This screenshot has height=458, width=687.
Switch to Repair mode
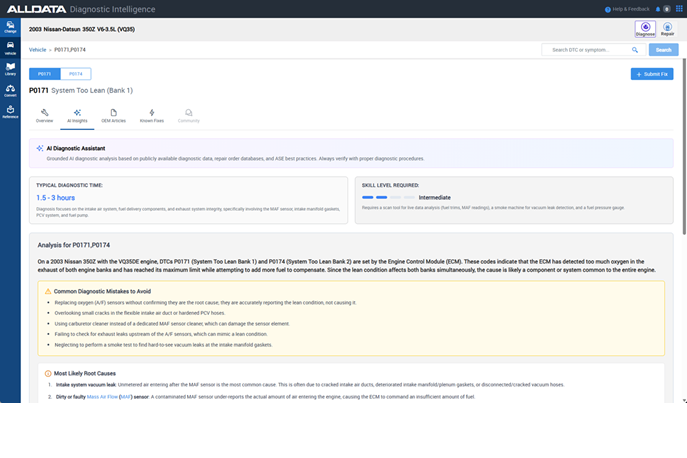tap(667, 29)
